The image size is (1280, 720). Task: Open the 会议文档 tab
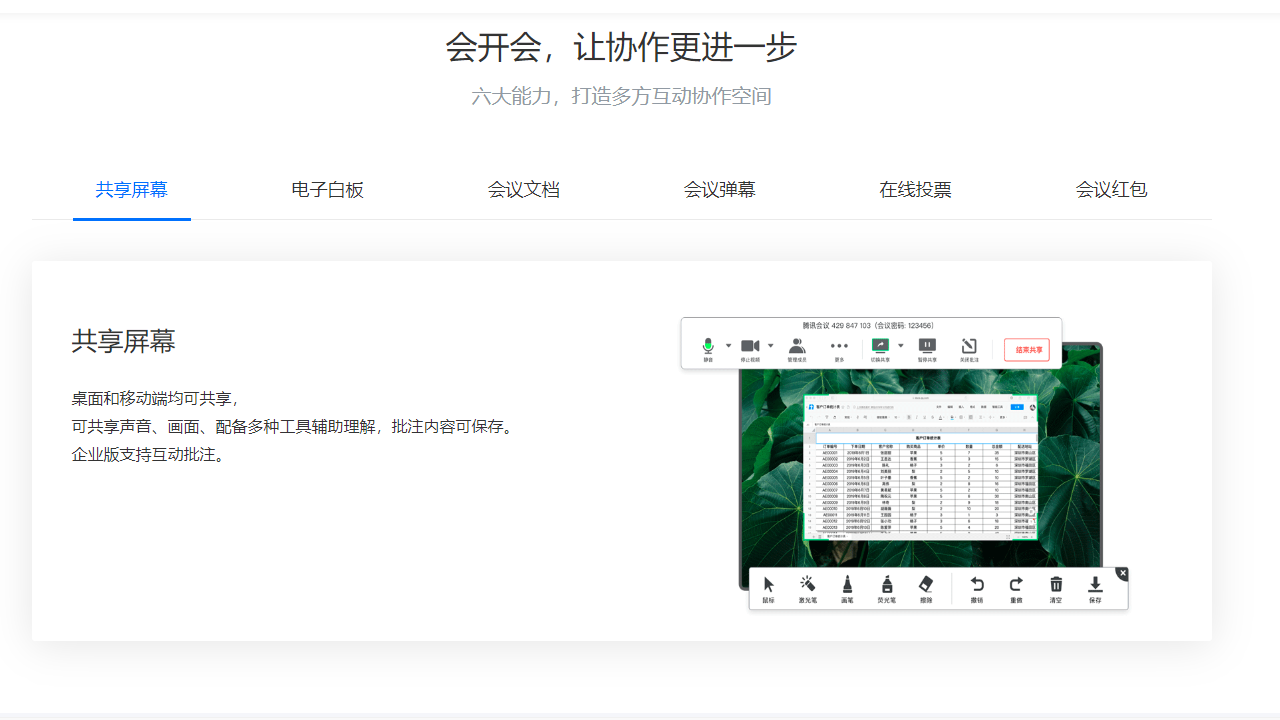523,190
